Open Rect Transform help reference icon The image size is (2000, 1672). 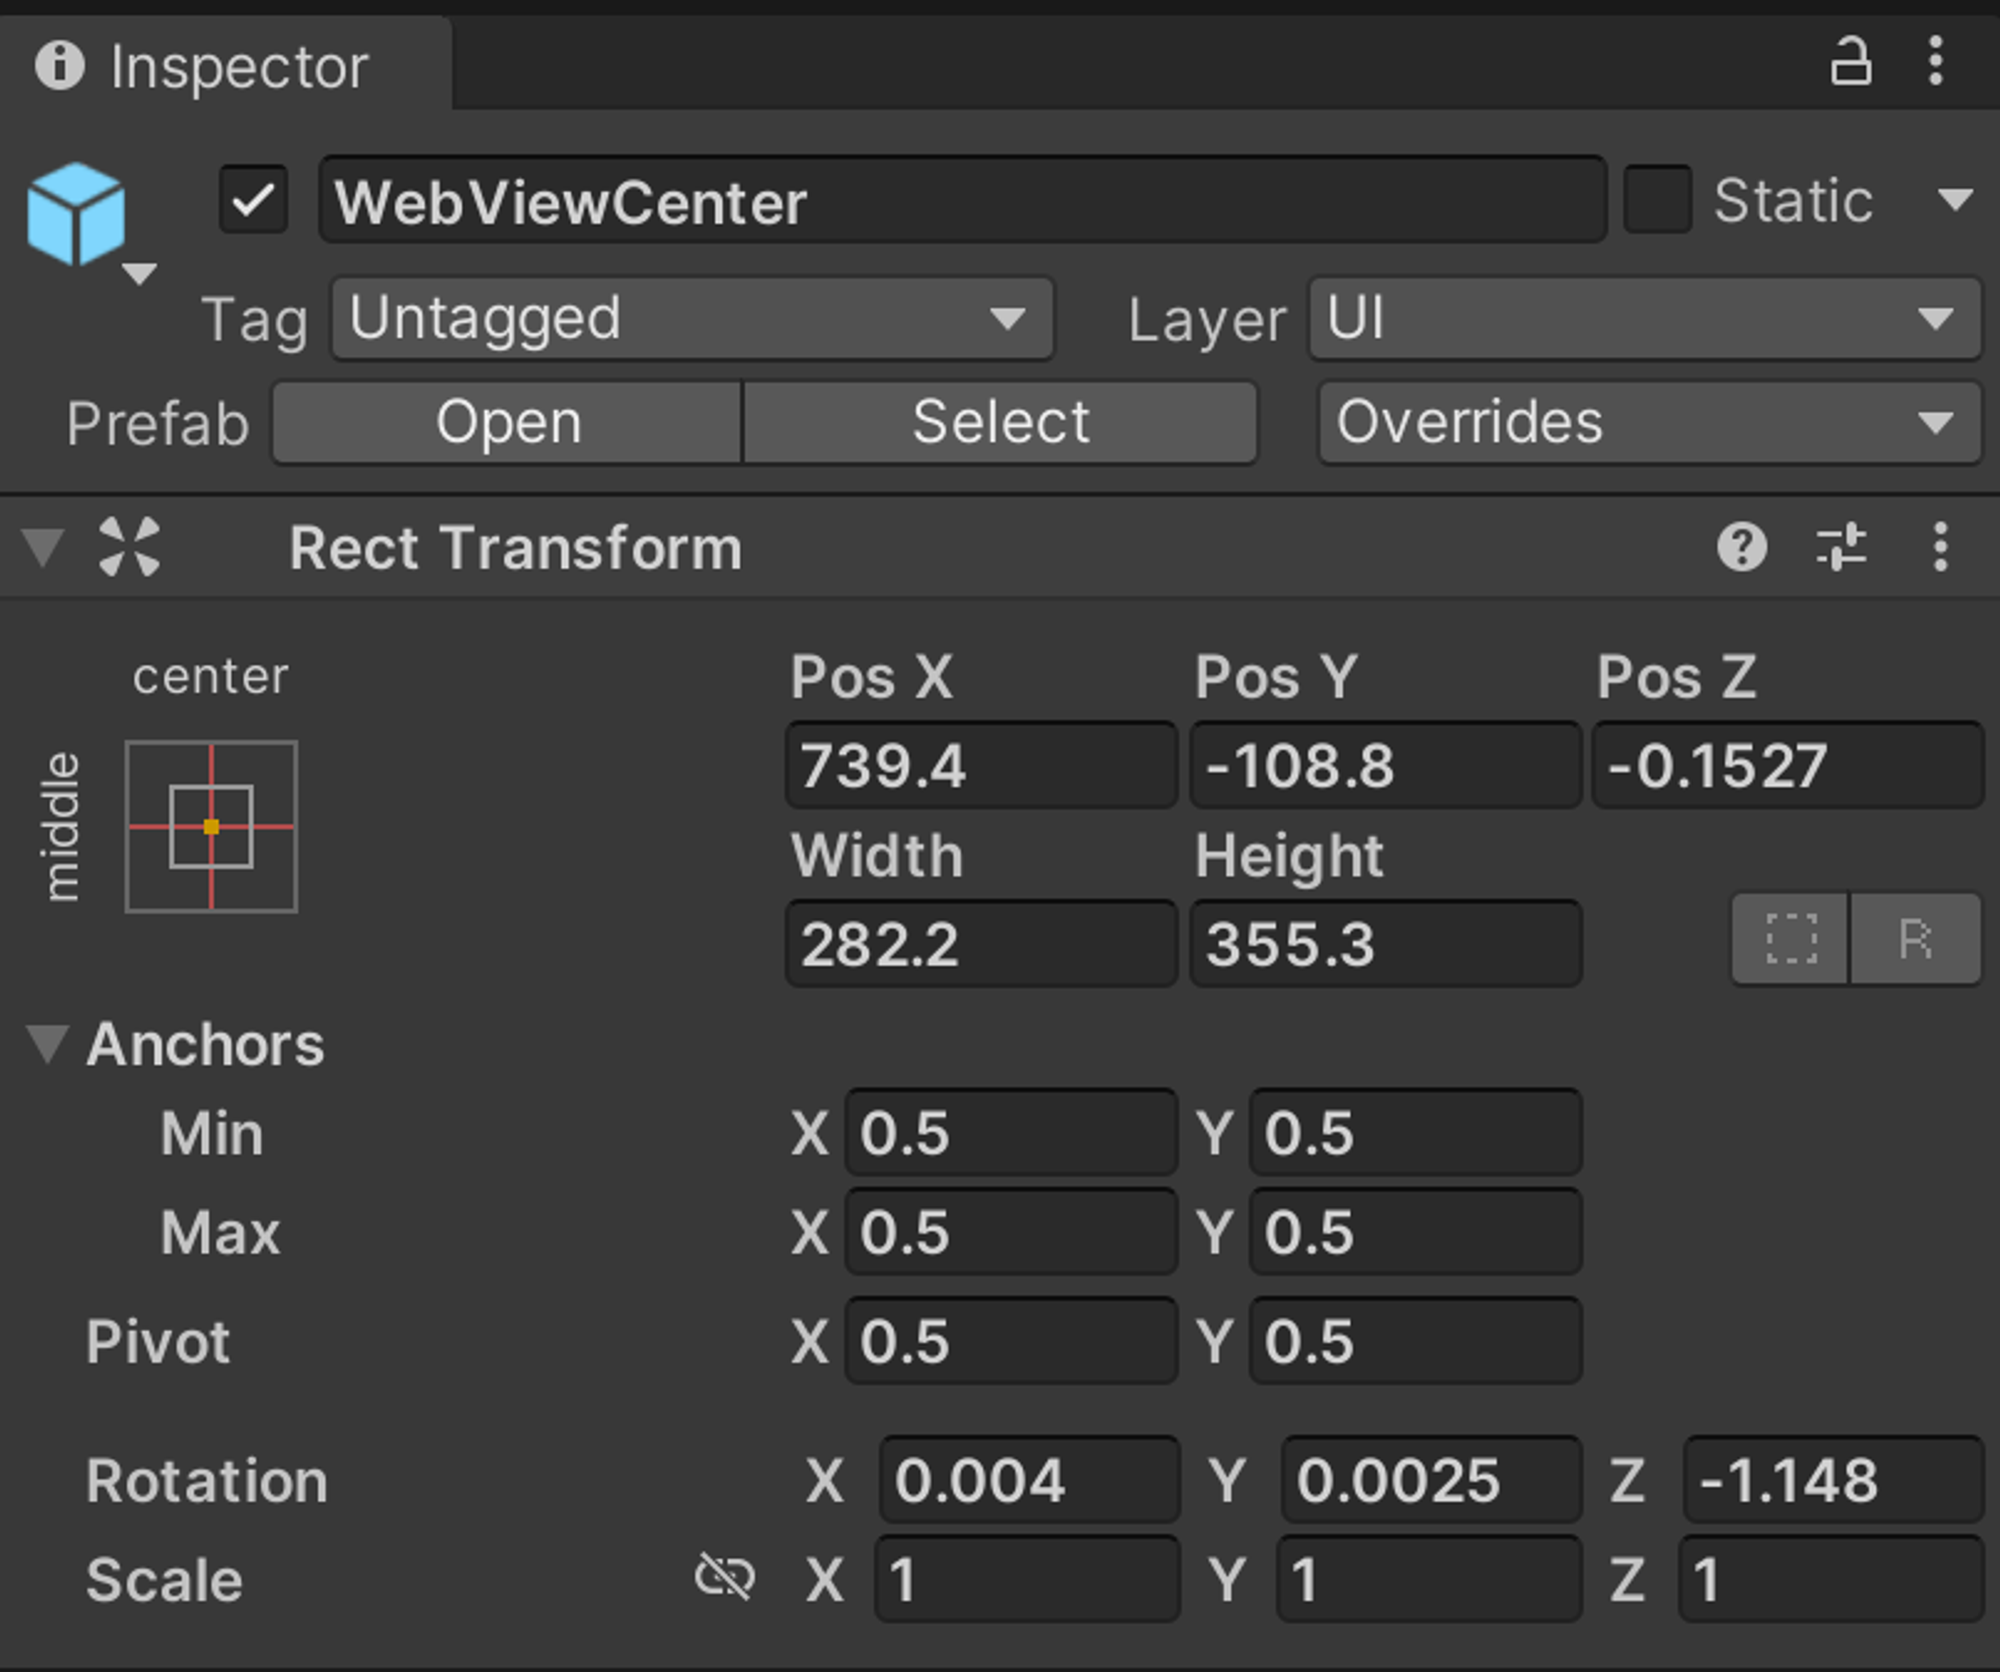point(1742,548)
